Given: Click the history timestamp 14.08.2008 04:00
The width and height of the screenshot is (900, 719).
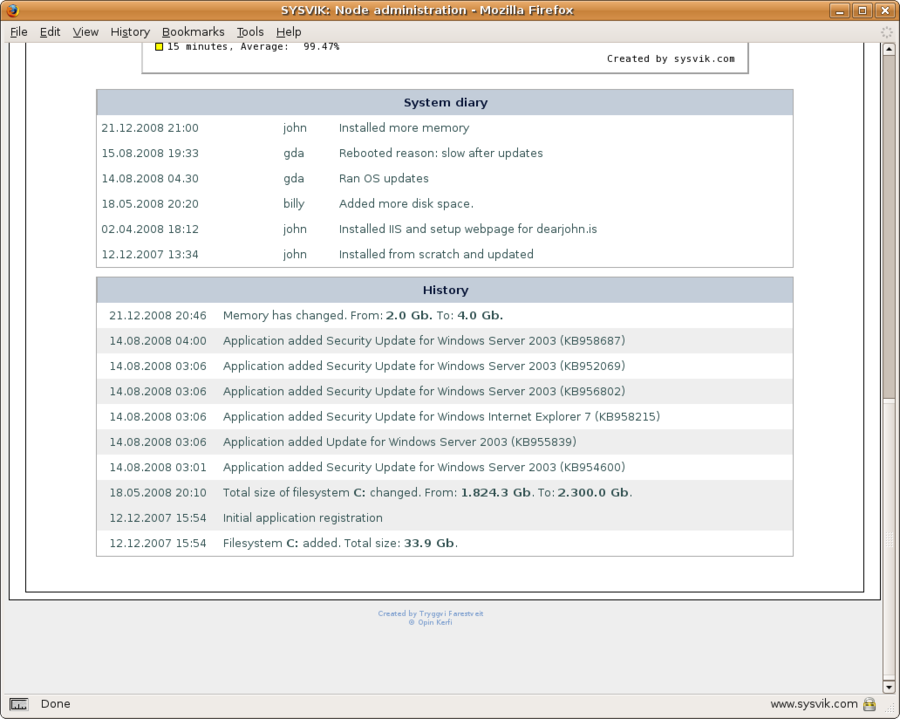Looking at the screenshot, I should 158,341.
